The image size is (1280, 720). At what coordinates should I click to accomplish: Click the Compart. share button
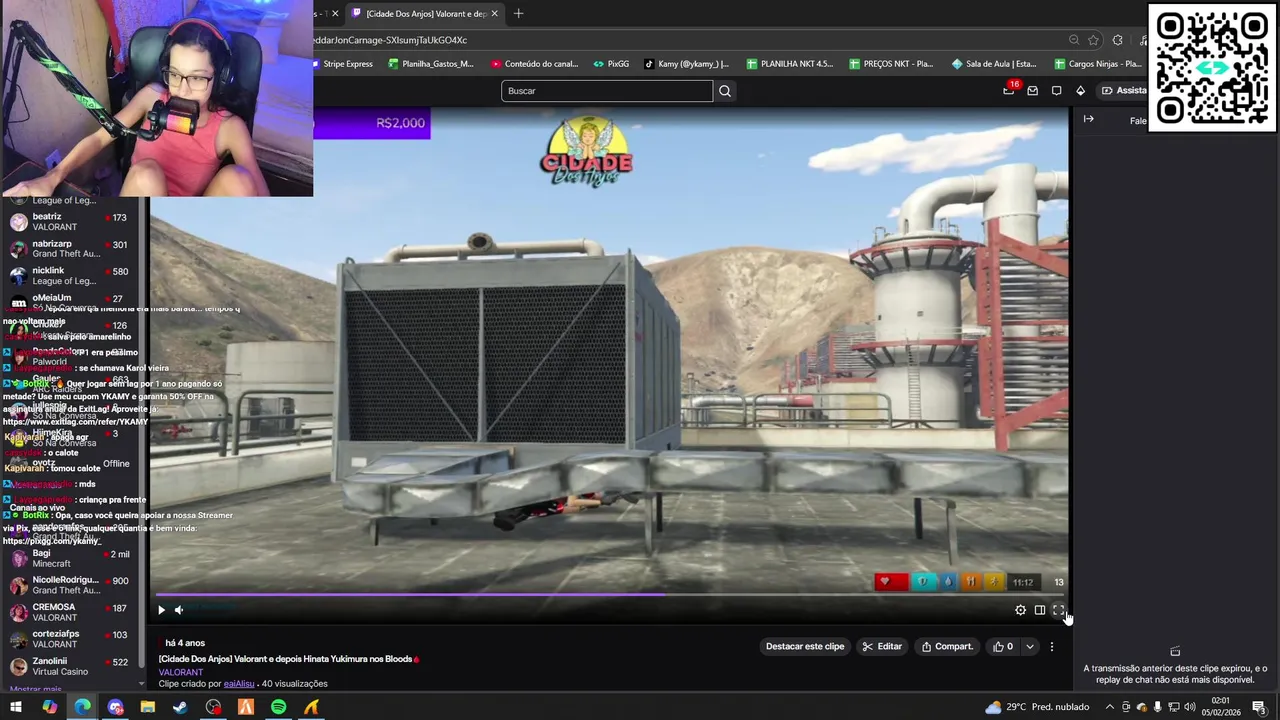click(x=947, y=647)
